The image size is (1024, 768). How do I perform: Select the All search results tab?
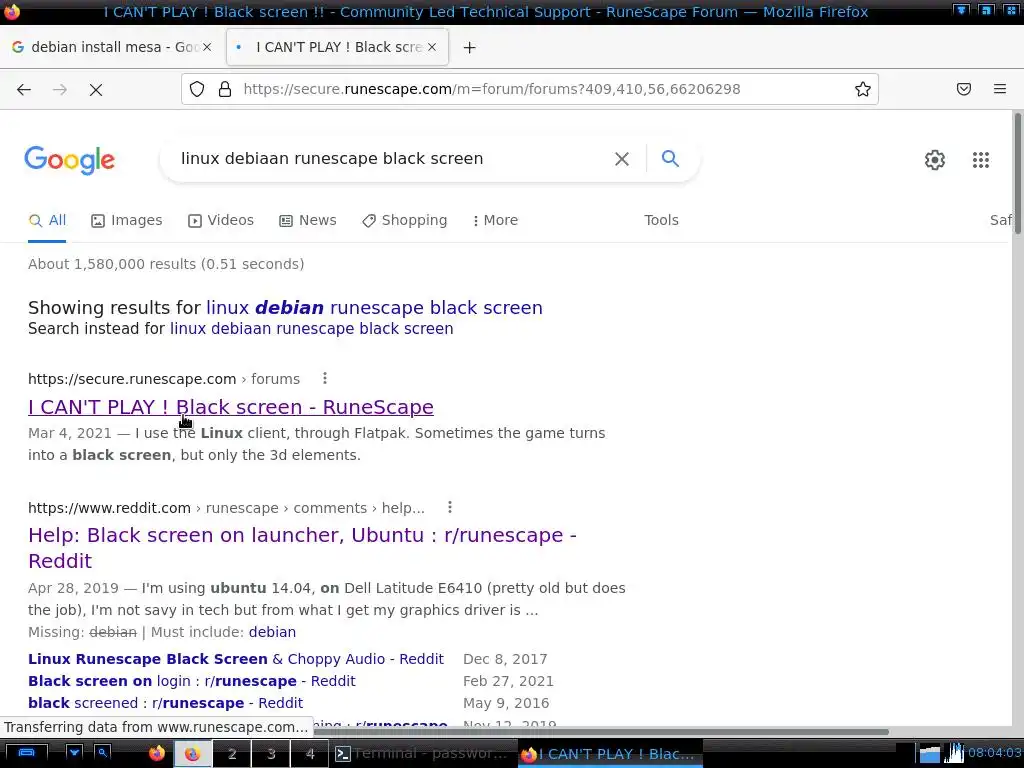(x=47, y=221)
